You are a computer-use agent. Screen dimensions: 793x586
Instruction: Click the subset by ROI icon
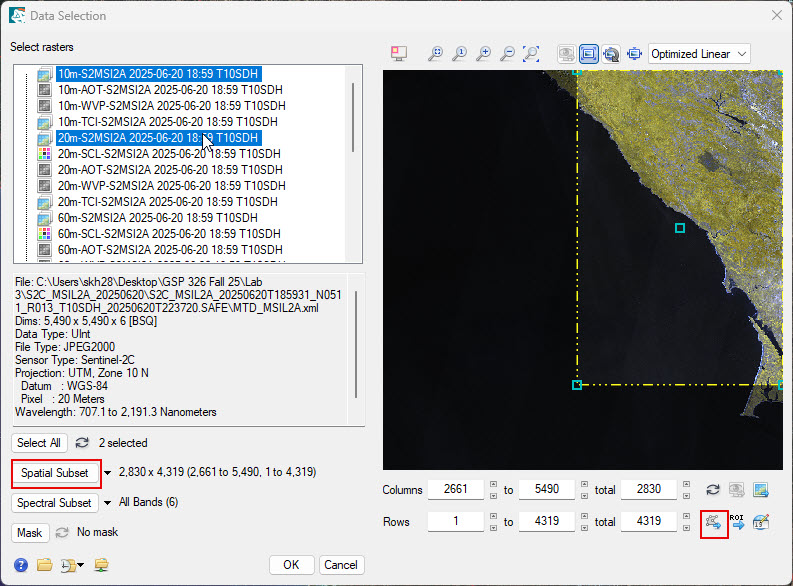(737, 521)
